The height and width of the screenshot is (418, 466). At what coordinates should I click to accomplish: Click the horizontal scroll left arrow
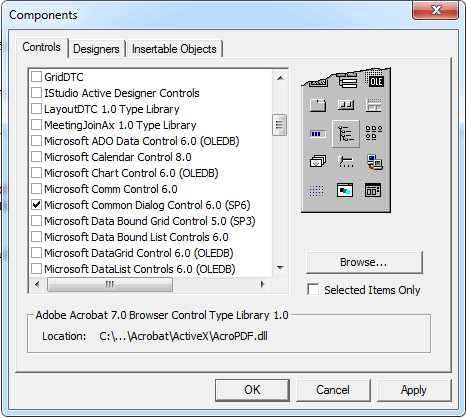tap(37, 285)
